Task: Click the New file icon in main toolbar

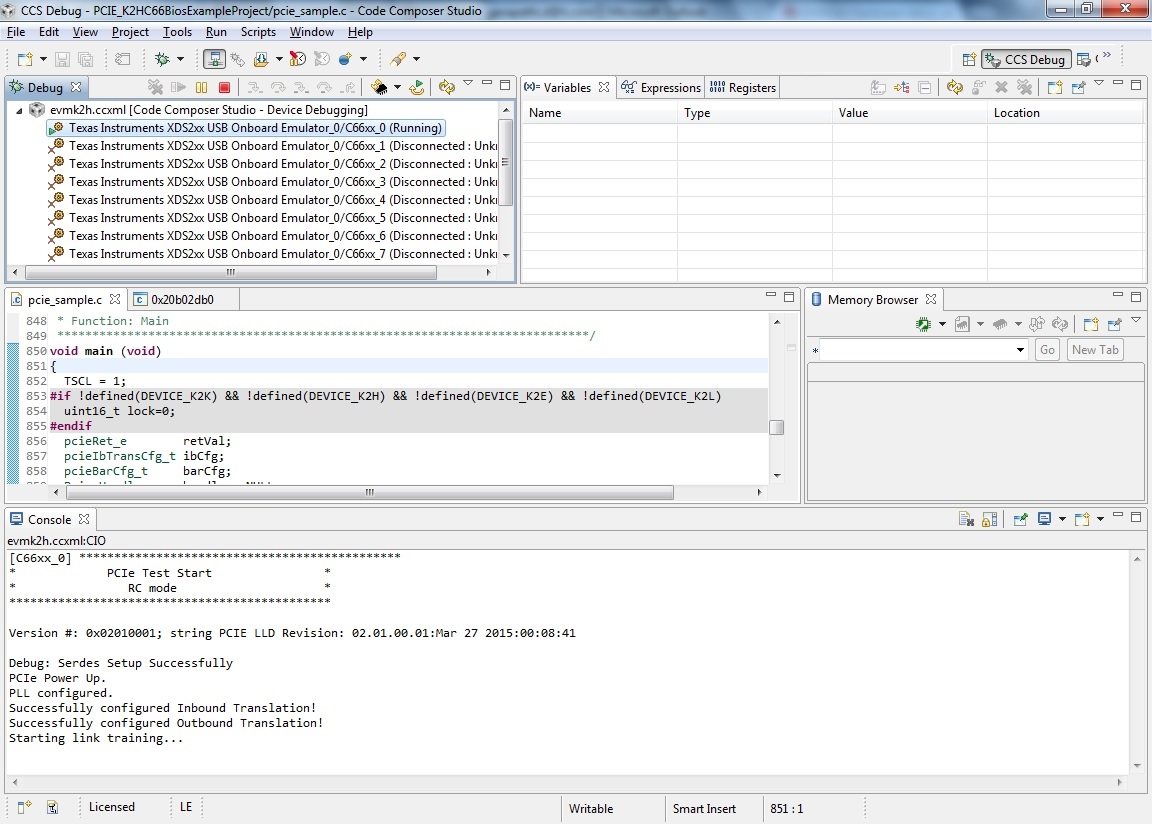Action: point(25,59)
